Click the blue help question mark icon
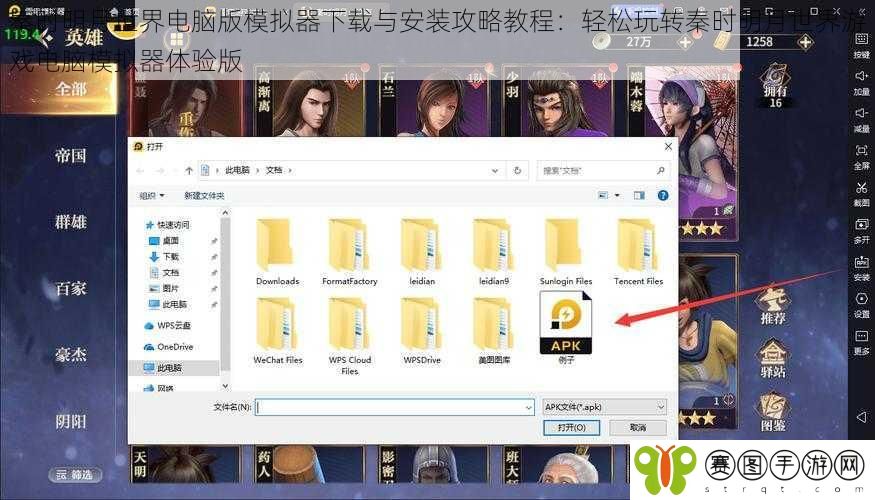Screen dimensions: 875x500 pos(663,195)
